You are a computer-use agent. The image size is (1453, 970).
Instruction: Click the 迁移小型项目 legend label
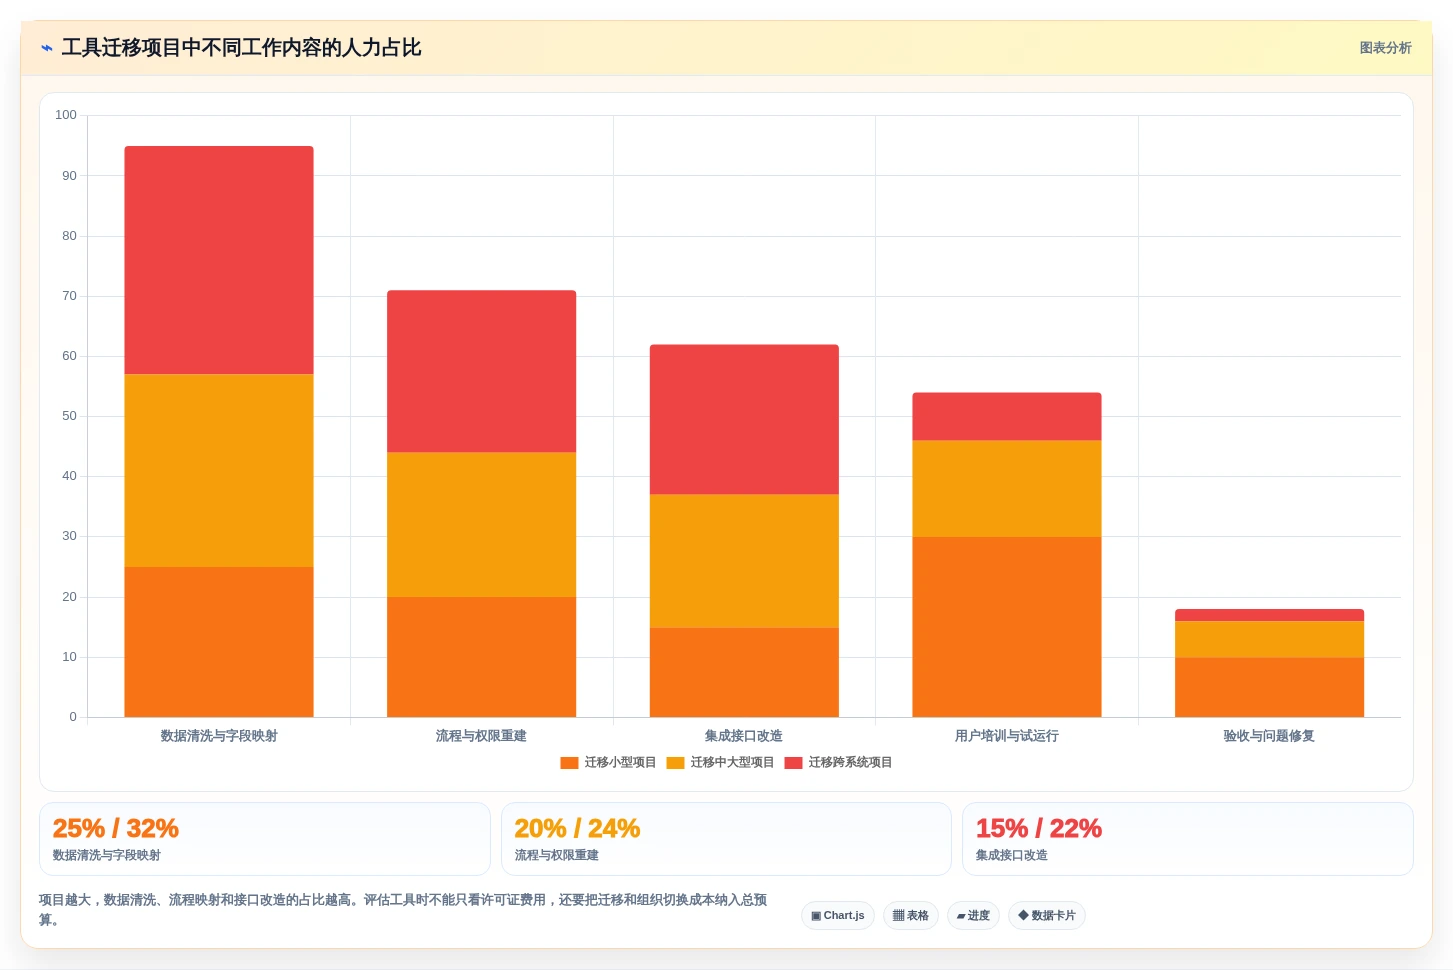[620, 763]
